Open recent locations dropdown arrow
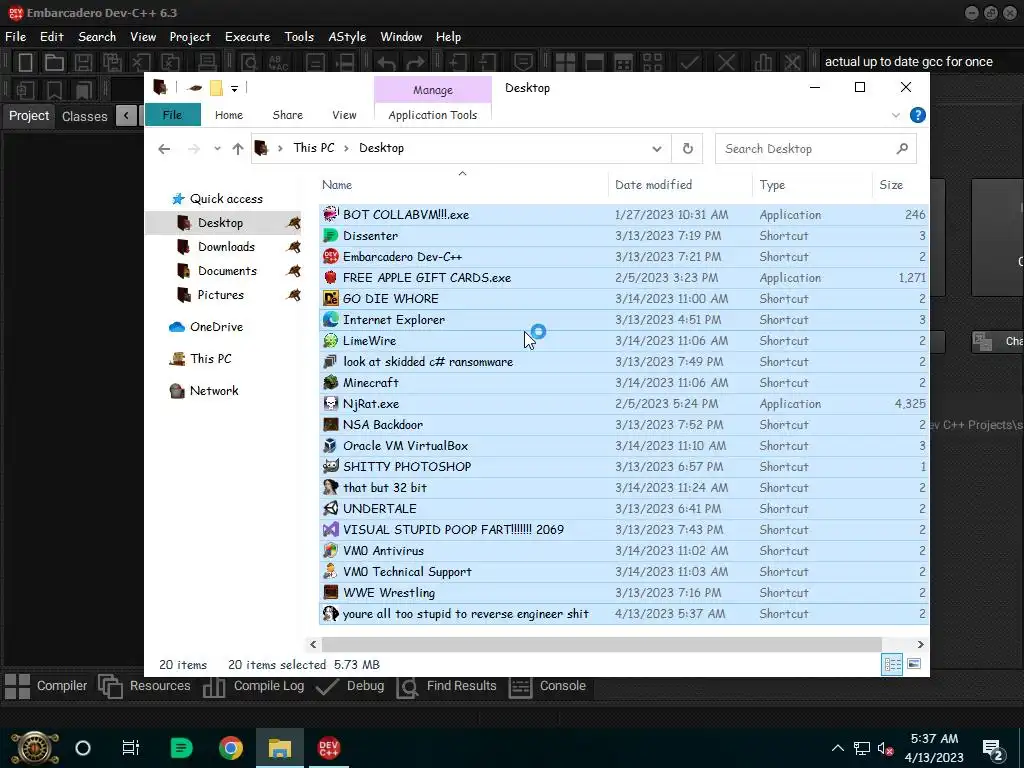The width and height of the screenshot is (1024, 768). coord(217,149)
